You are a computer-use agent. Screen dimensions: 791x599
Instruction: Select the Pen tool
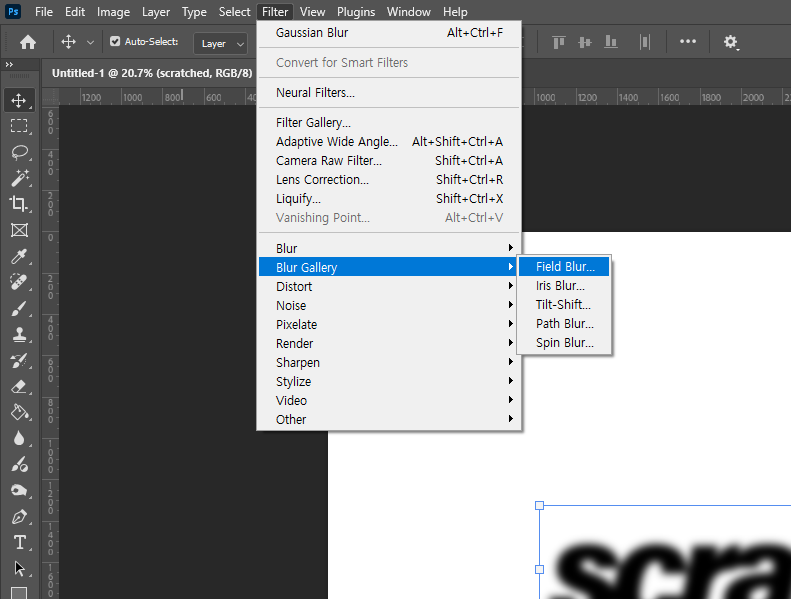(x=19, y=517)
